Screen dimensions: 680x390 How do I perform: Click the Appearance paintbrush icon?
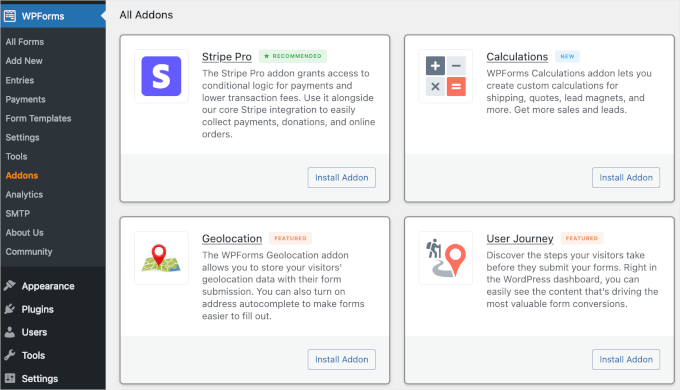click(x=10, y=285)
